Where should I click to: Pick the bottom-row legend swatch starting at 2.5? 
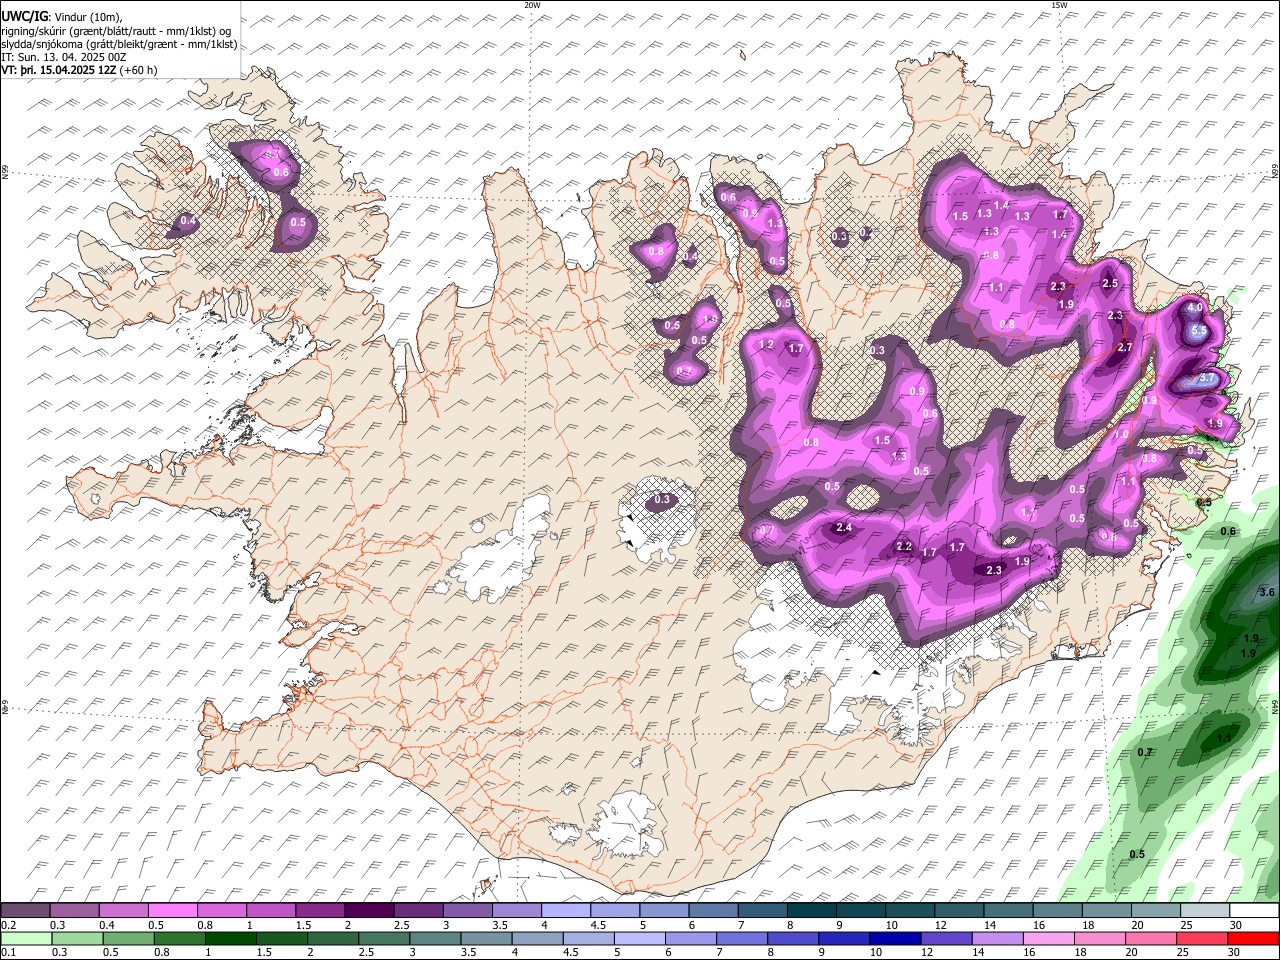(x=384, y=938)
